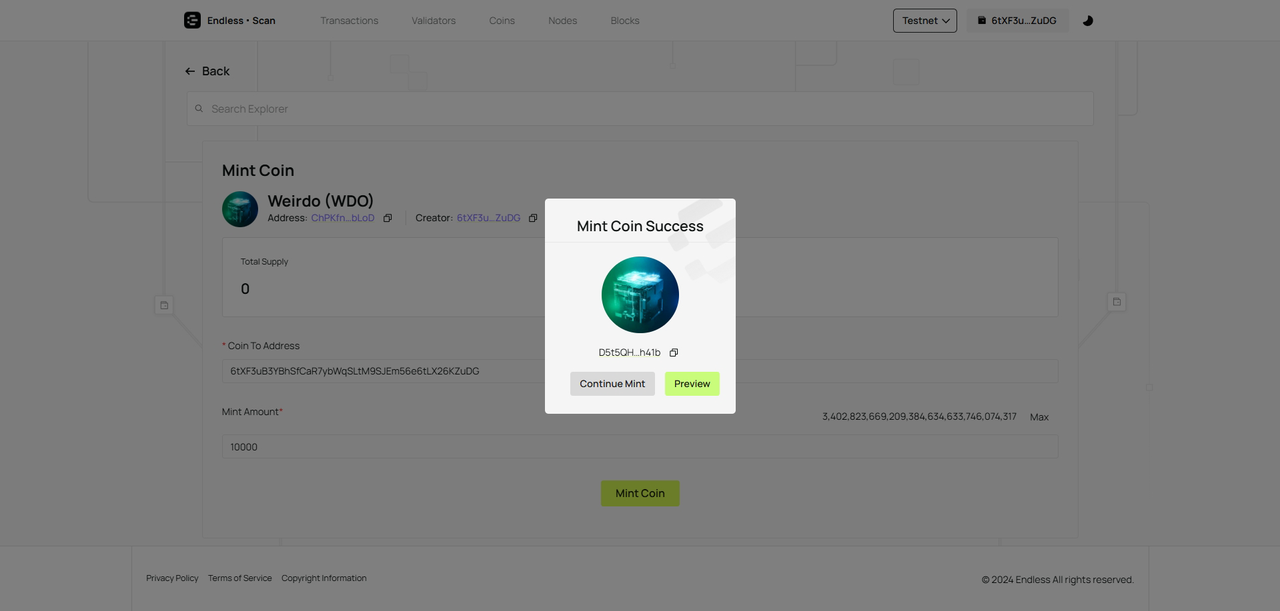This screenshot has width=1280, height=611.
Task: Set mint amount to Max
Action: point(1039,417)
